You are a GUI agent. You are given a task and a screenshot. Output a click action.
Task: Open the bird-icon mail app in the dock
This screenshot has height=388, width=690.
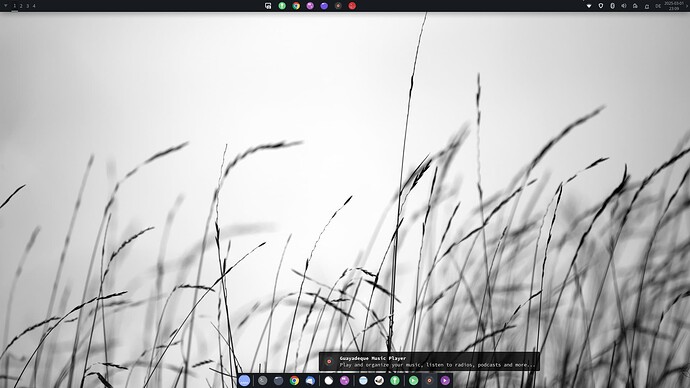tap(379, 381)
